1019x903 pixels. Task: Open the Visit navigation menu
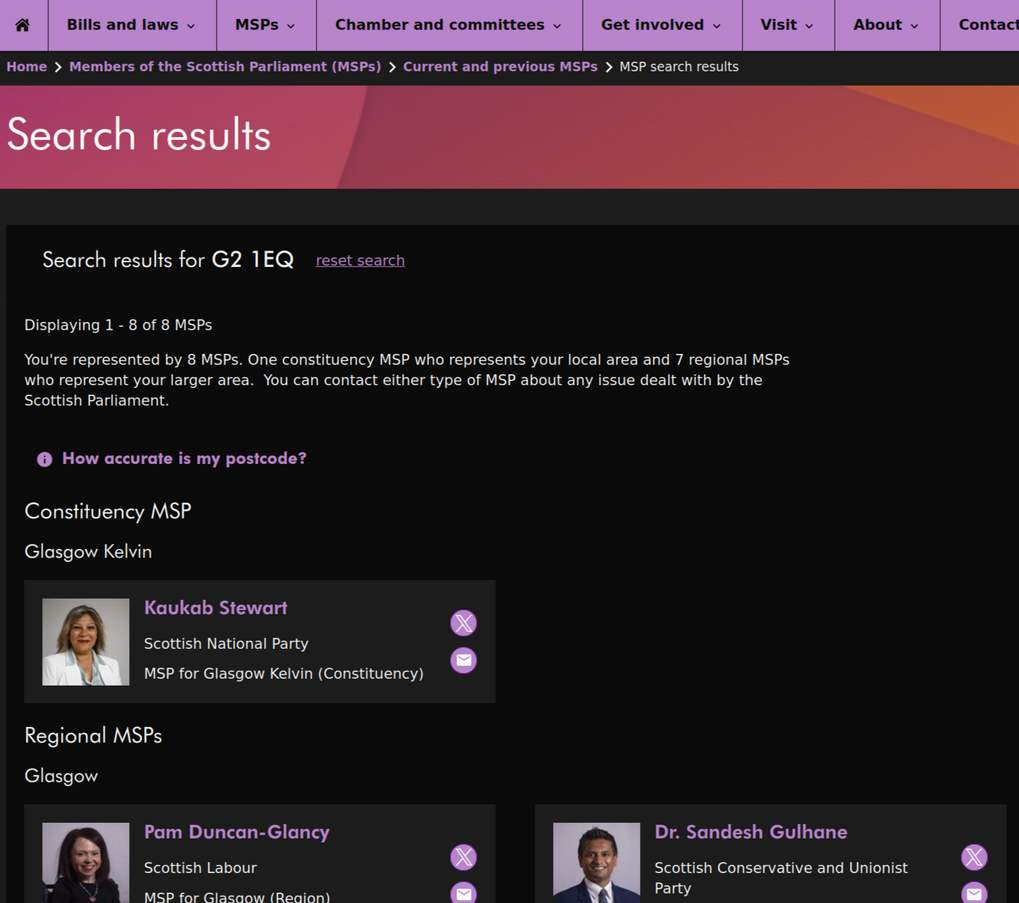[x=787, y=25]
